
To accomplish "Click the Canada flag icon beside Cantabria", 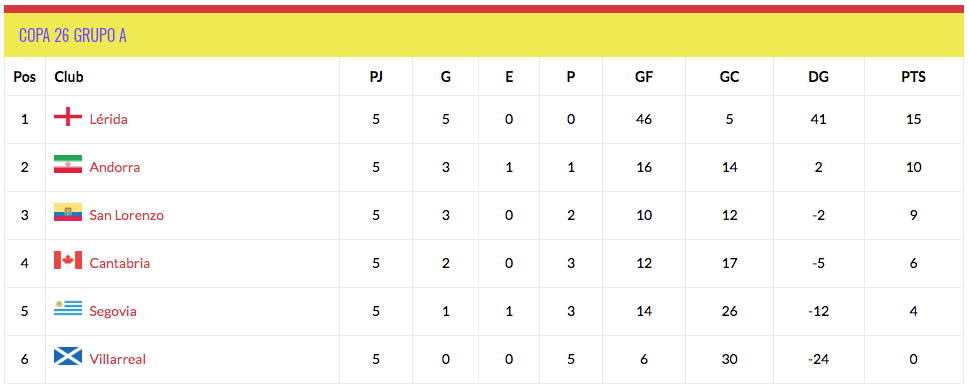I will tap(68, 260).
